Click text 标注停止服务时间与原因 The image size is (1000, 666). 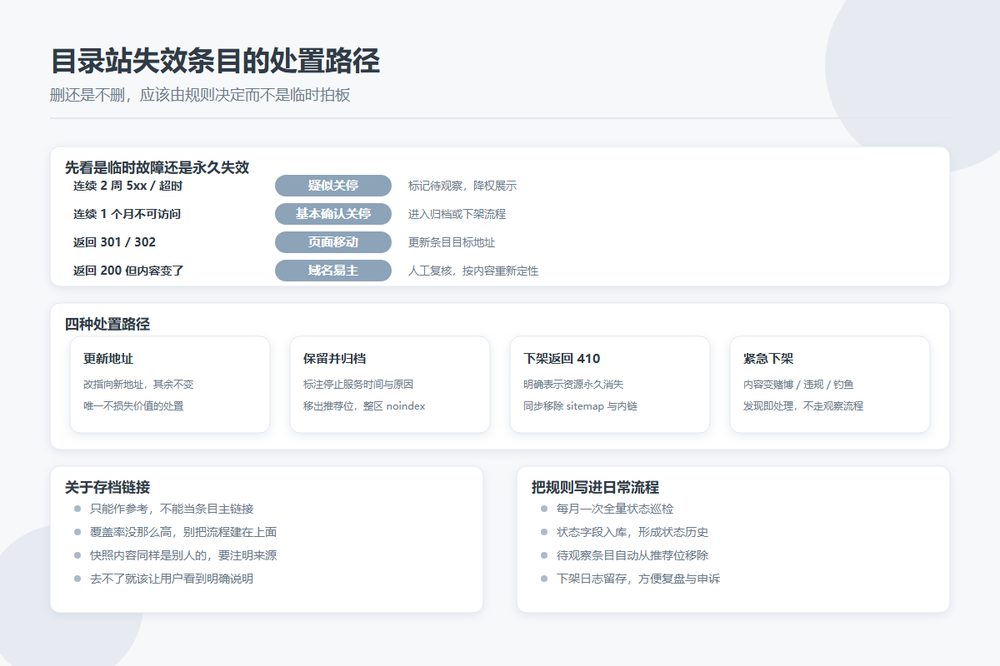pos(358,384)
